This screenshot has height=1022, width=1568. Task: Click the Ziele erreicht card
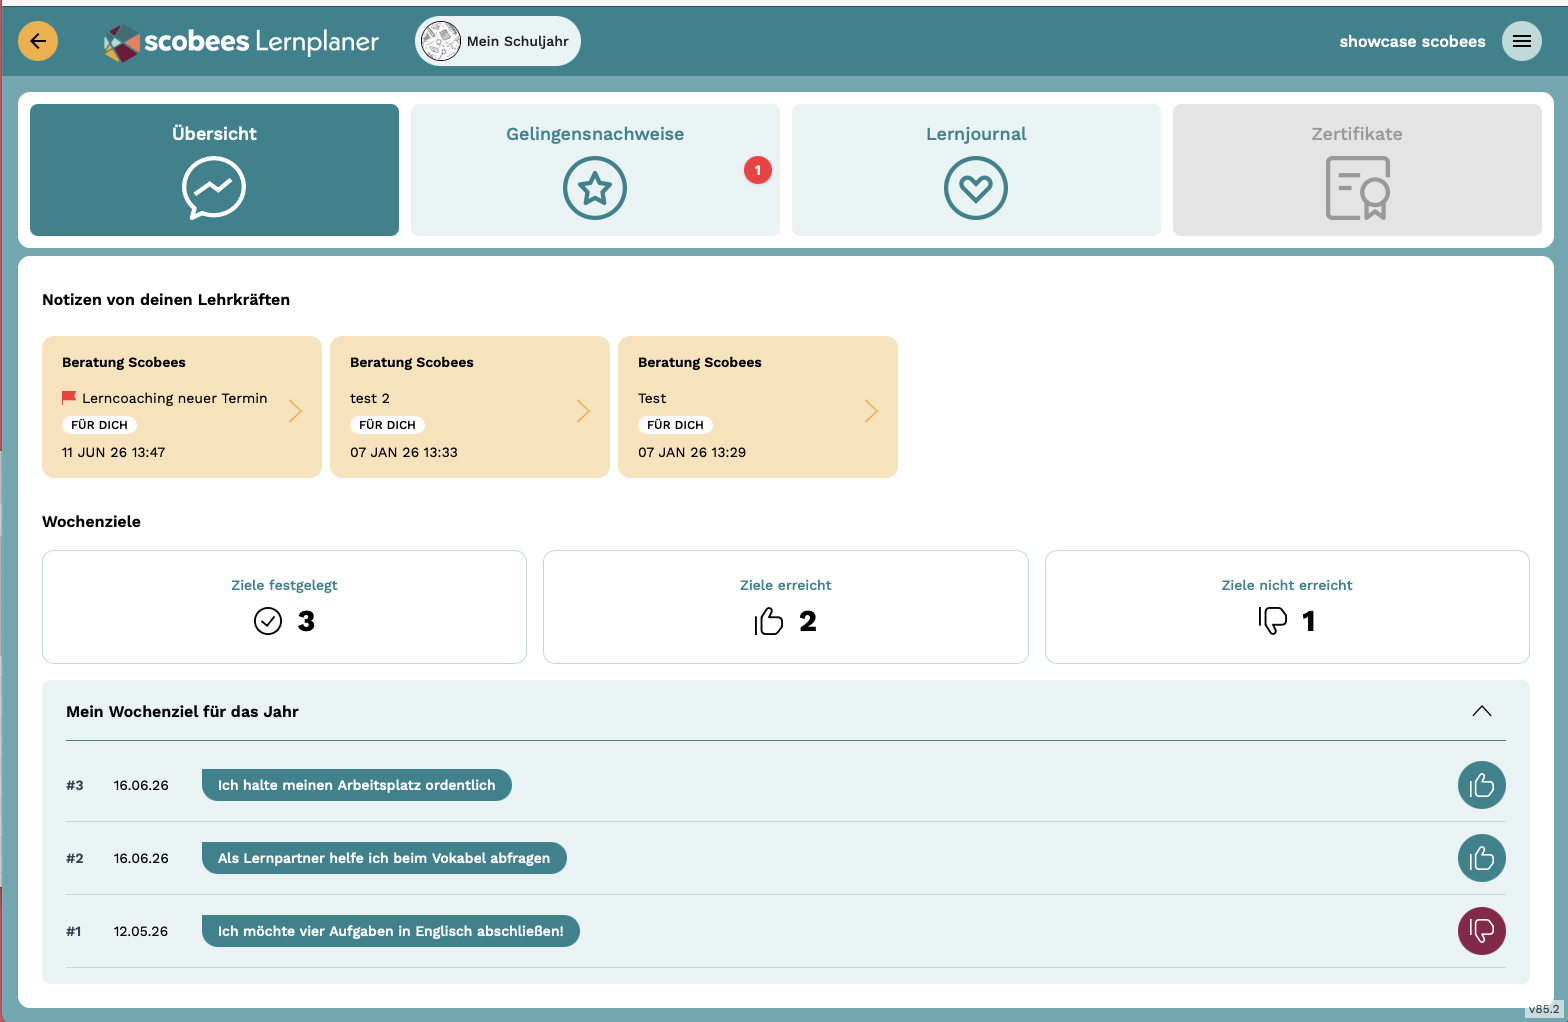(786, 607)
